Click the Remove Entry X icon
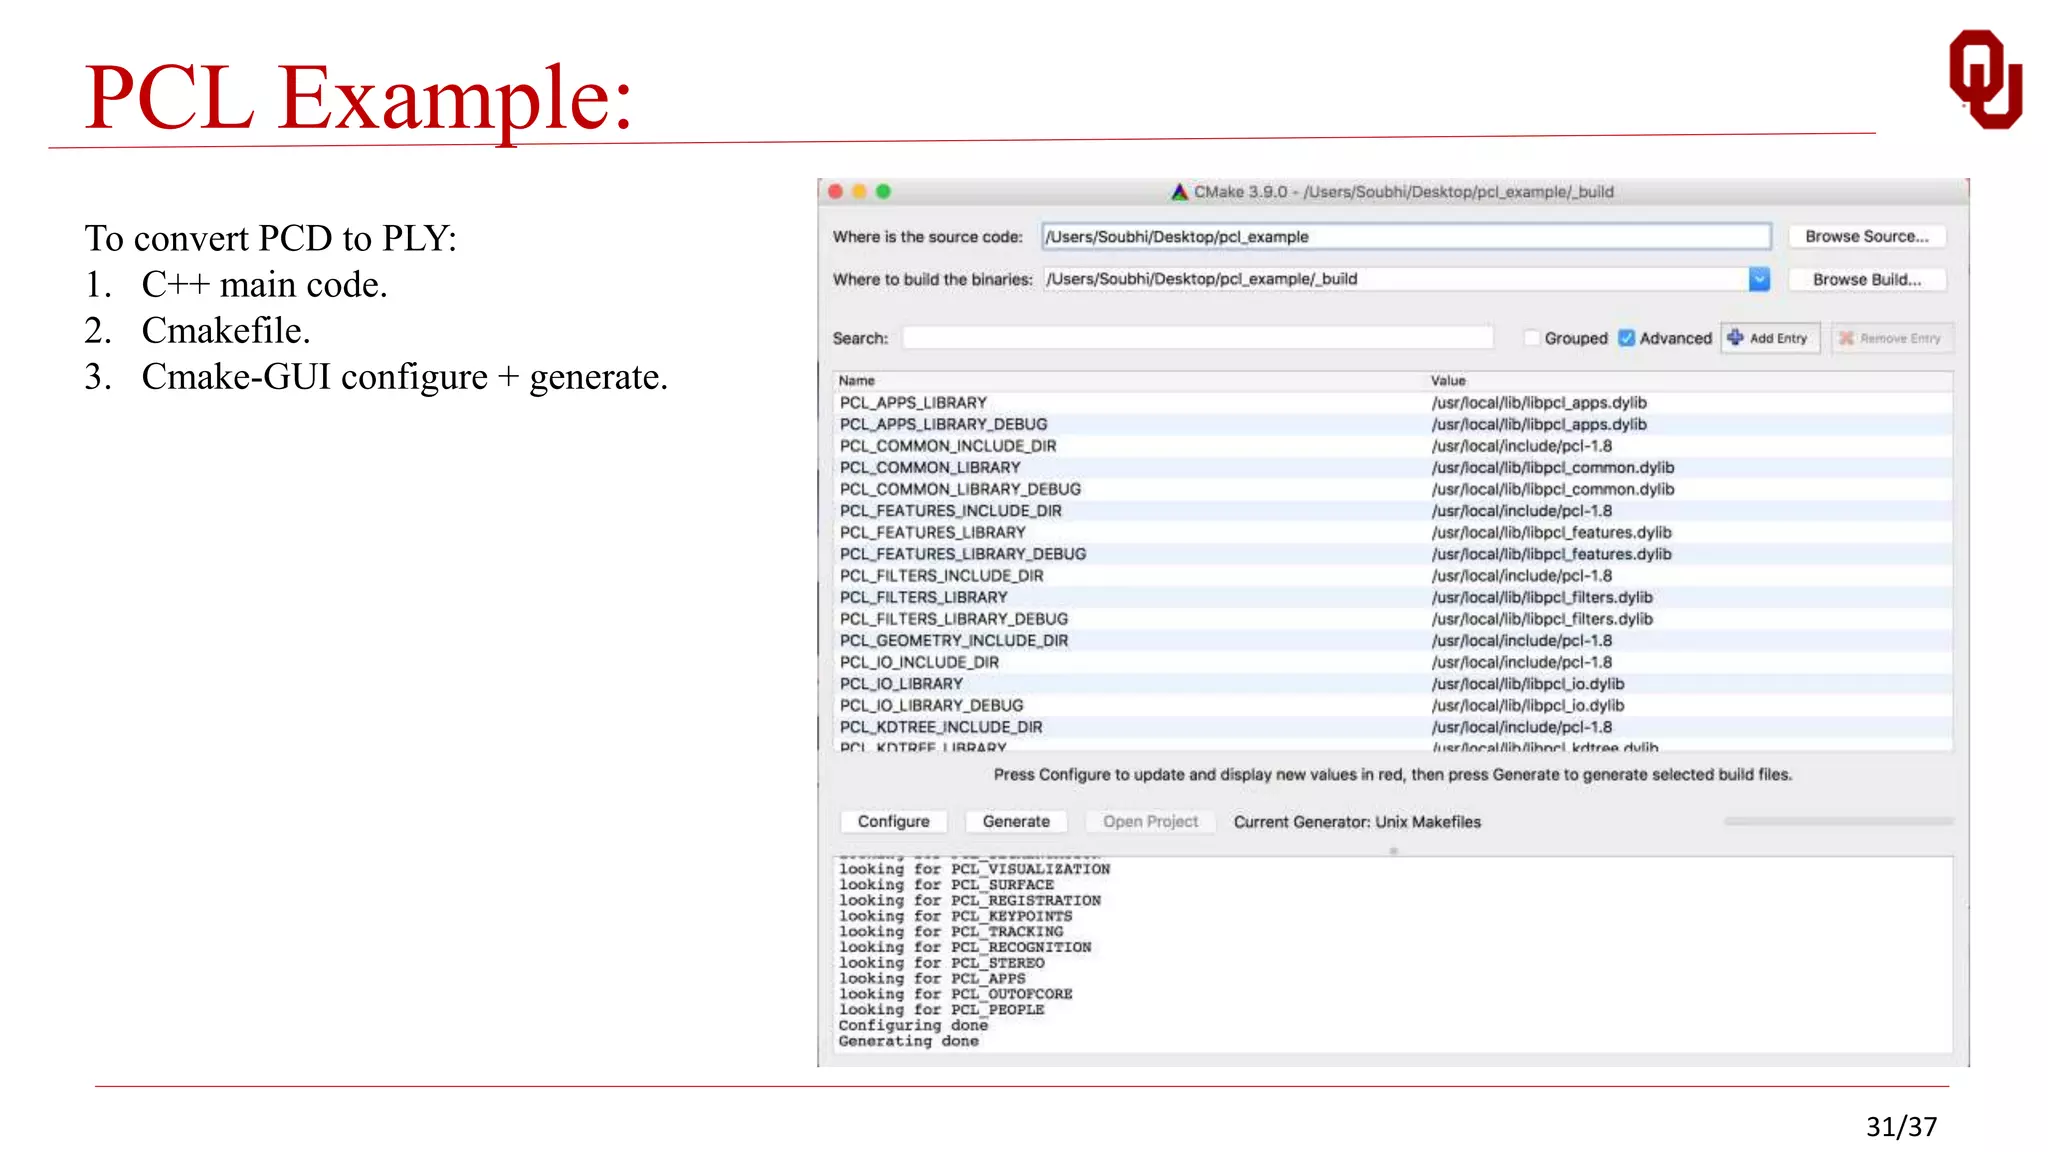2048x1152 pixels. (x=1846, y=338)
